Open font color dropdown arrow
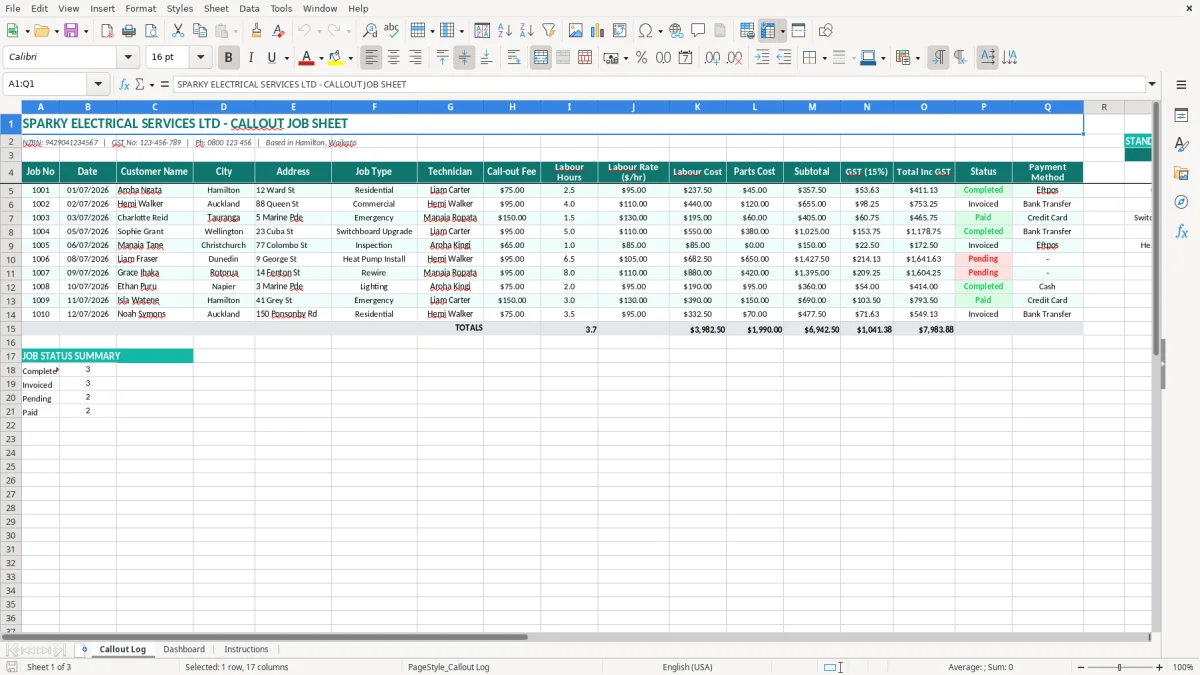Screen dimensions: 1200x675 click(x=321, y=58)
